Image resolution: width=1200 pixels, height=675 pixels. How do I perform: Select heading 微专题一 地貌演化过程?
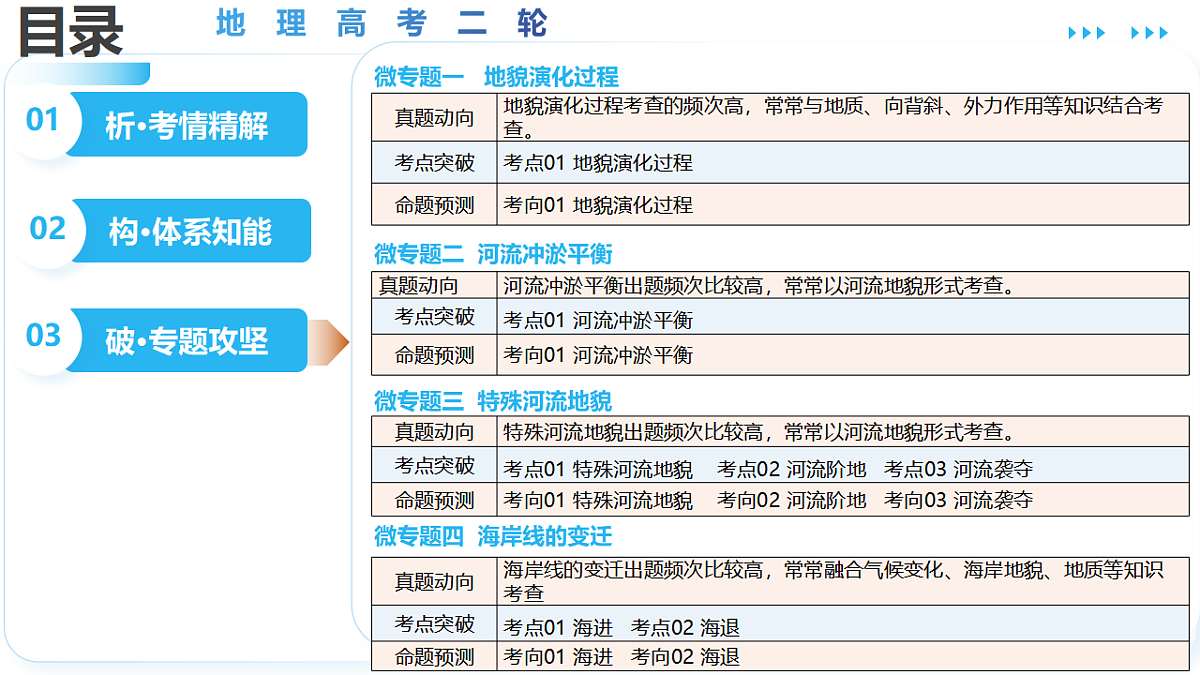[497, 77]
